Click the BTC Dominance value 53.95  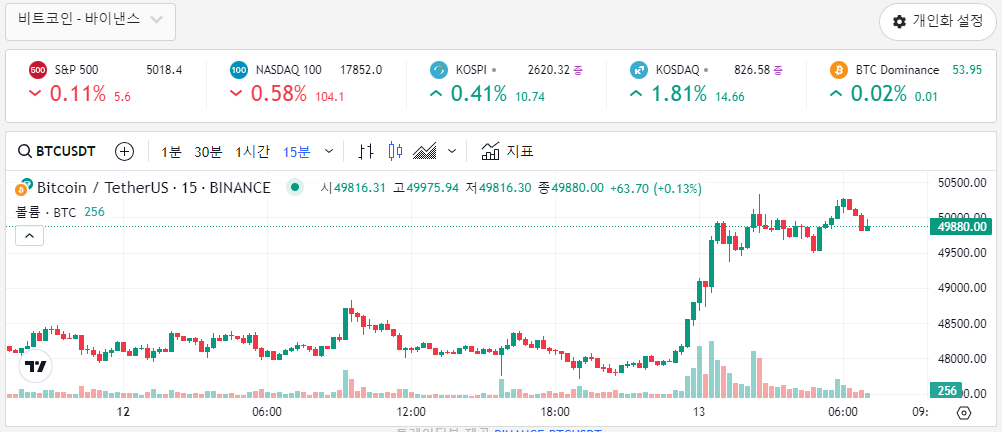(967, 70)
